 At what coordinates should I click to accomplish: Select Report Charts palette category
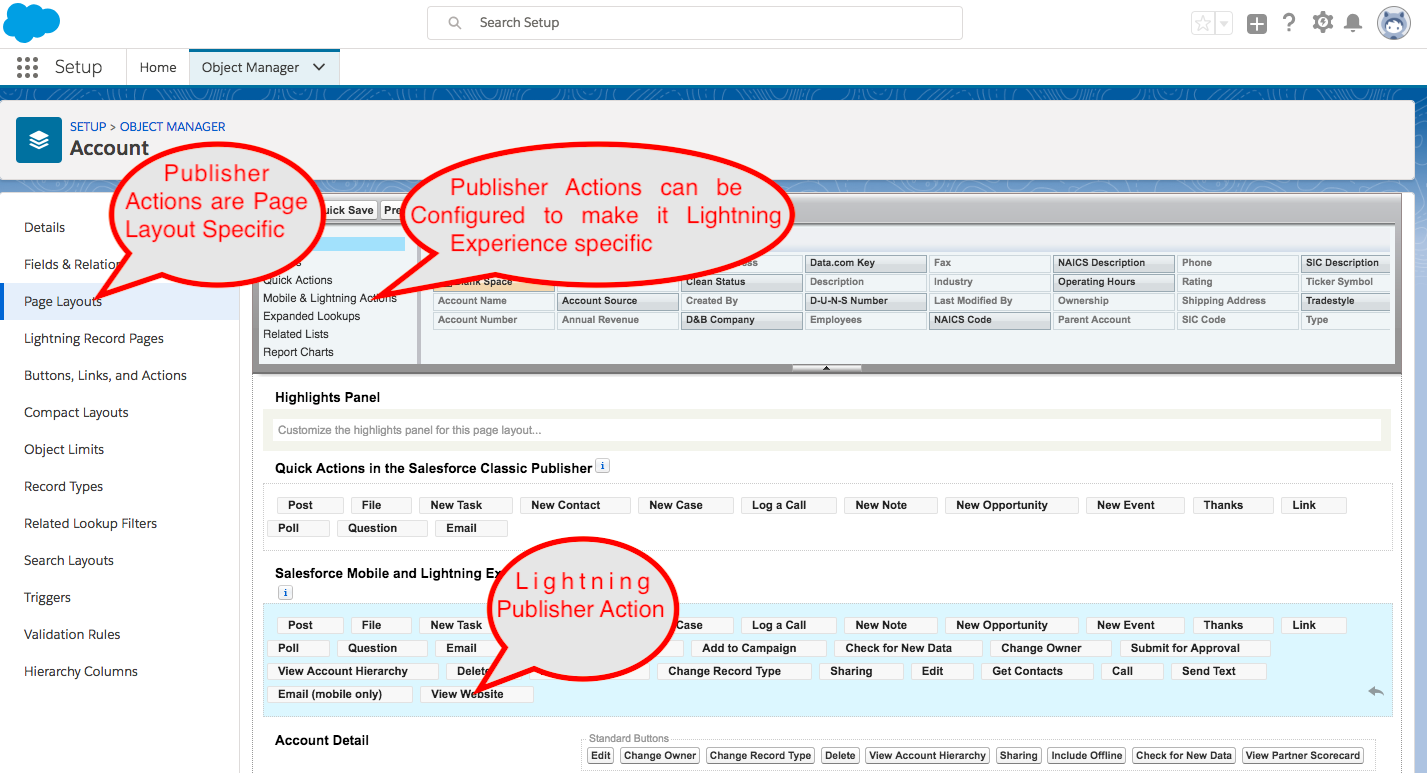point(298,352)
